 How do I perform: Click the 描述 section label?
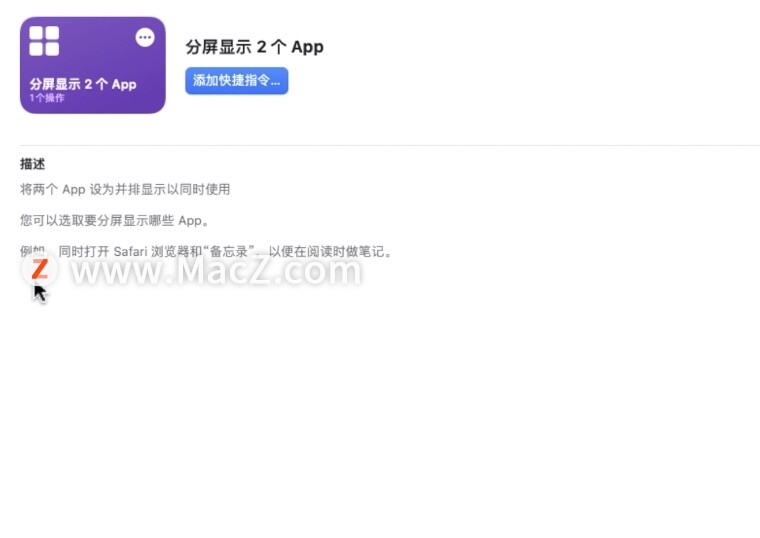(32, 164)
